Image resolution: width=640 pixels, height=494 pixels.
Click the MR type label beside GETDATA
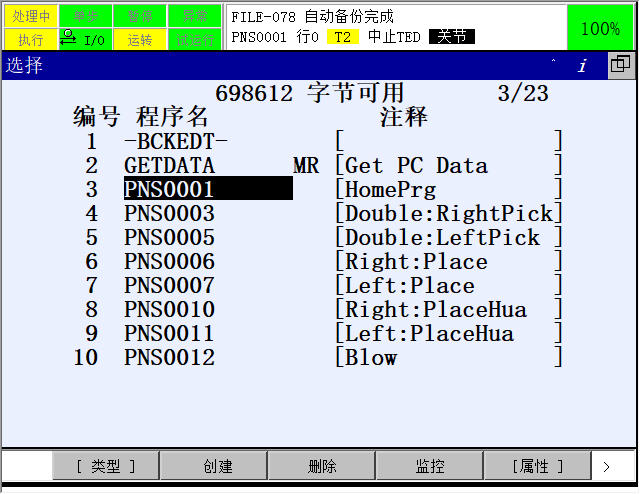tap(306, 166)
